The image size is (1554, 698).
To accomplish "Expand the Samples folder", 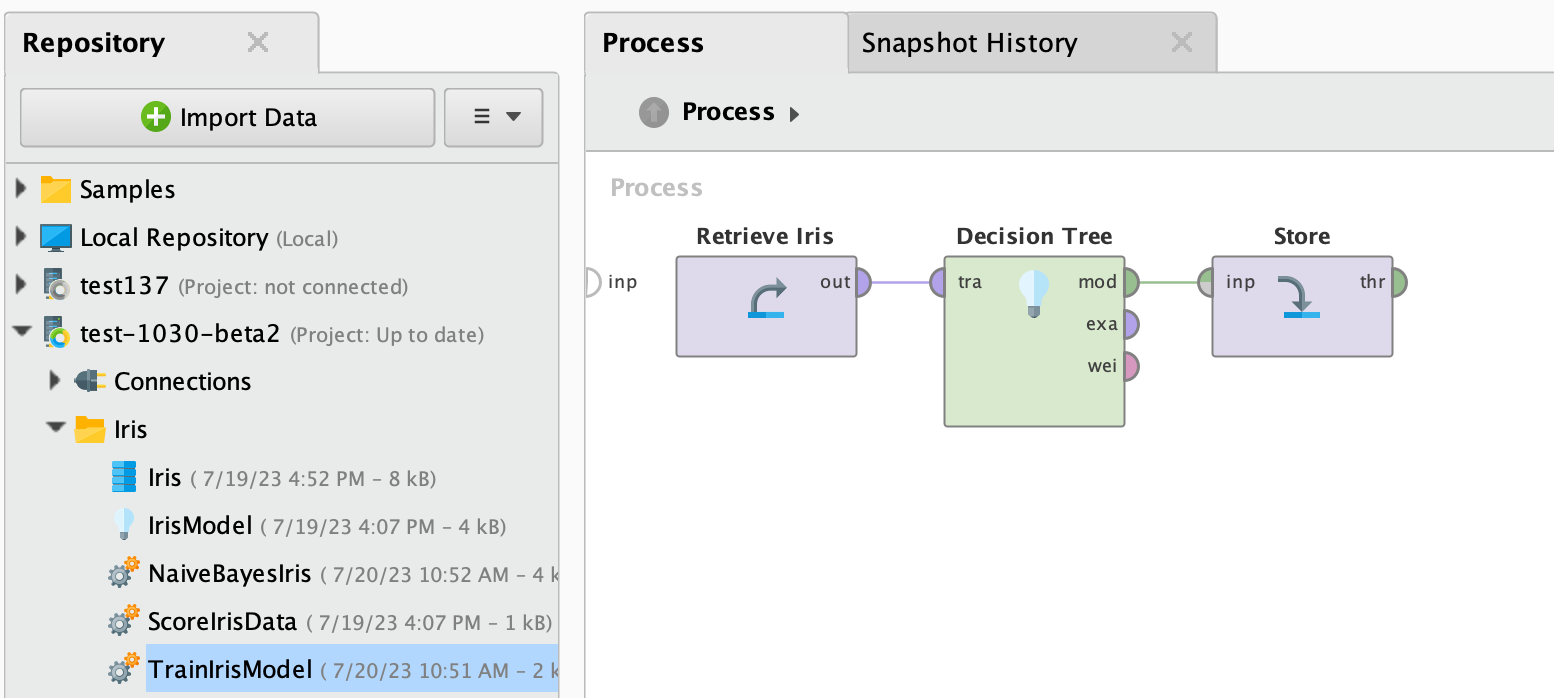I will (21, 189).
